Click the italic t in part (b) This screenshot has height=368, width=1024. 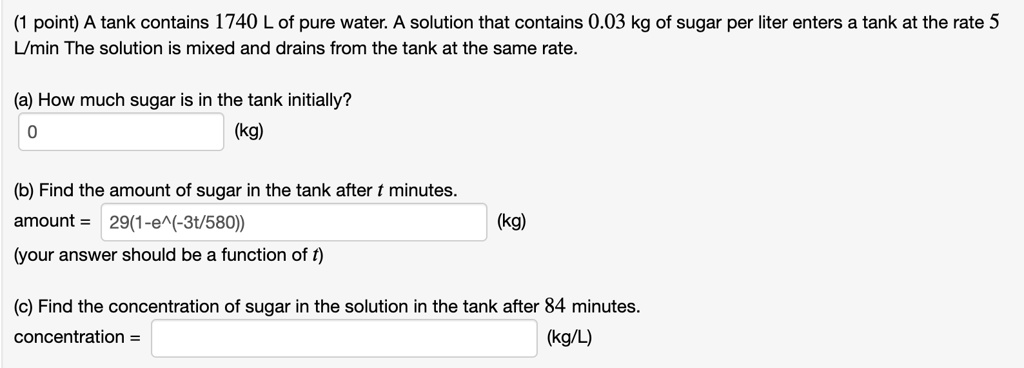point(380,191)
